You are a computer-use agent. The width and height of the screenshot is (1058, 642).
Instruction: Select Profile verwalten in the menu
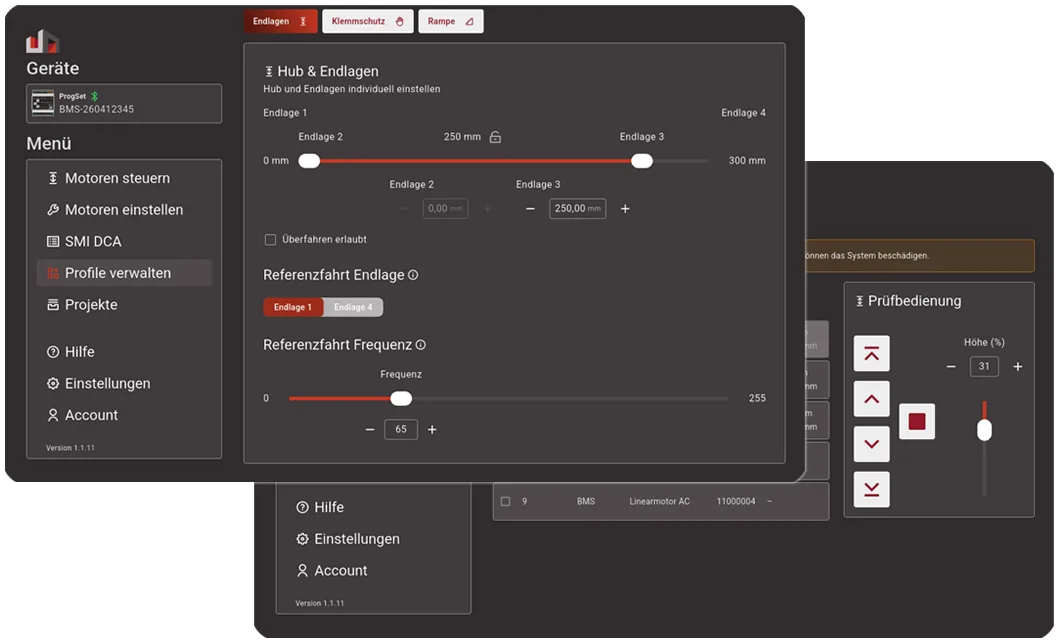point(124,273)
